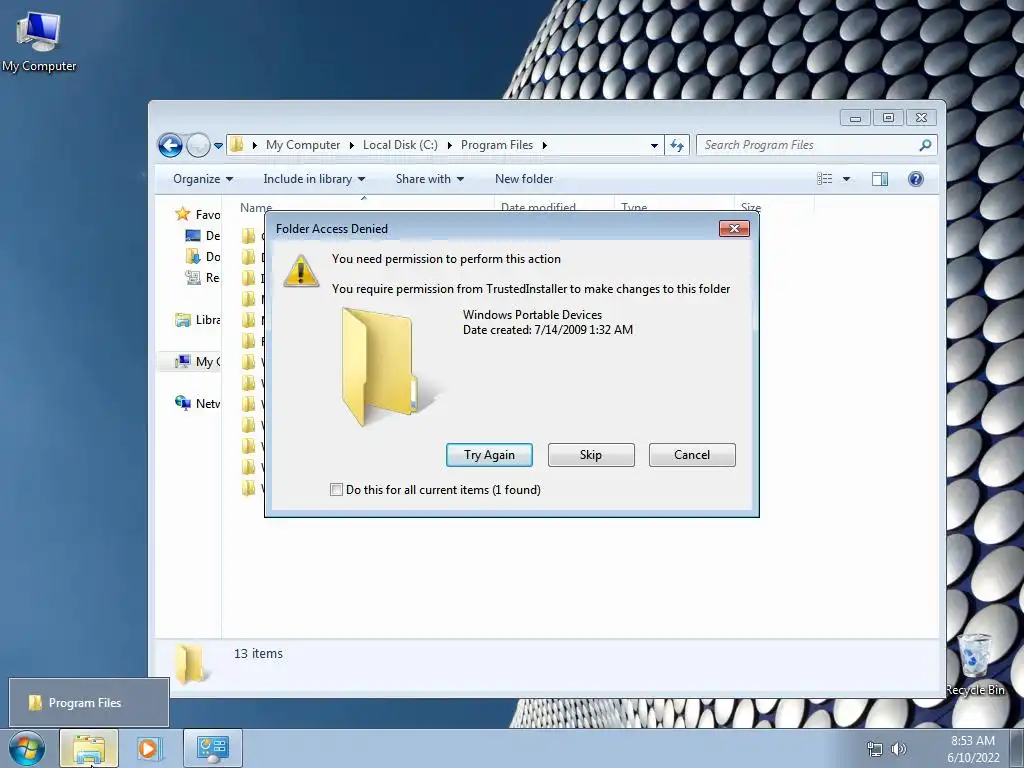This screenshot has width=1024, height=768.
Task: Open the Share with menu
Action: click(x=430, y=179)
